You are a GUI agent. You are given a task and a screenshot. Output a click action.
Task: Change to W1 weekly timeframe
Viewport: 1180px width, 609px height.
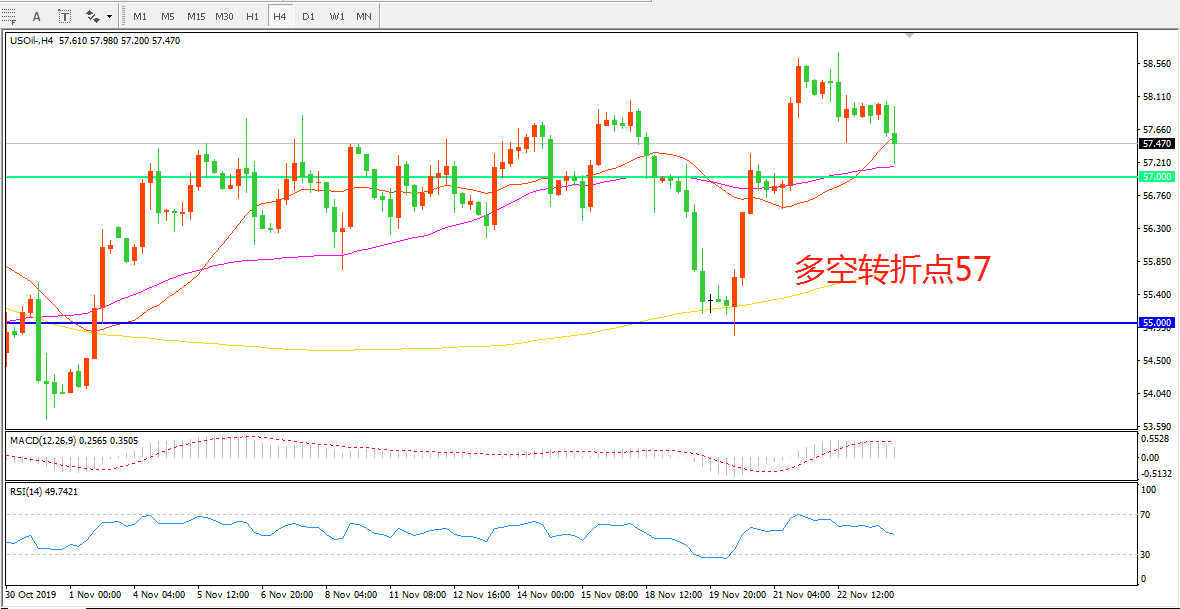coord(336,16)
